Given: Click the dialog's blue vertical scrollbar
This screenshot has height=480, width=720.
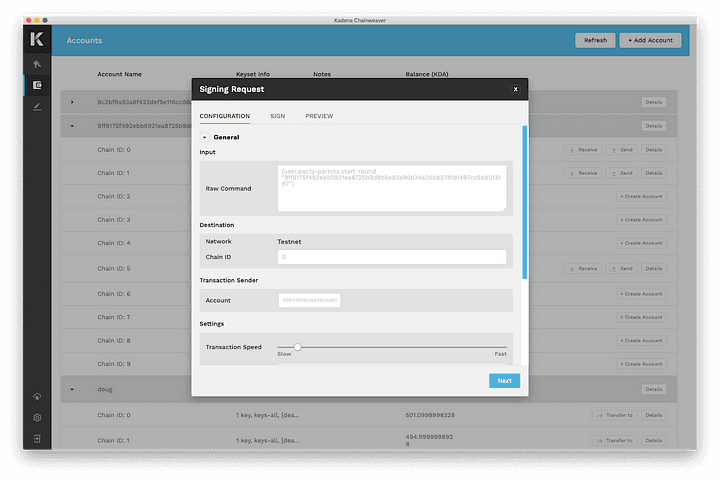Looking at the screenshot, I should pos(524,202).
